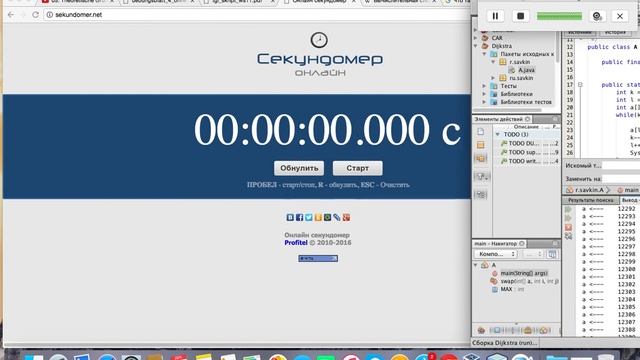Viewport: 640px width, 360px height.
Task: Expand the Библиотеки folder
Action: pos(484,94)
